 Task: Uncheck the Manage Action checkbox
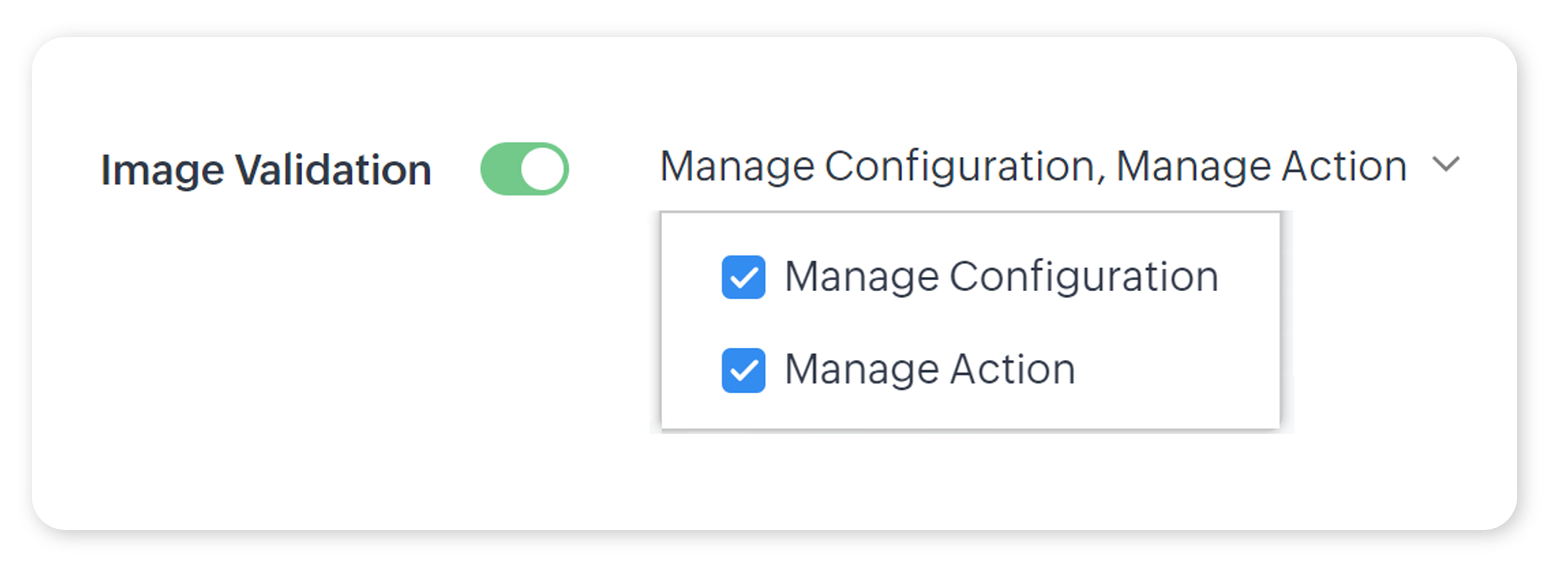743,370
